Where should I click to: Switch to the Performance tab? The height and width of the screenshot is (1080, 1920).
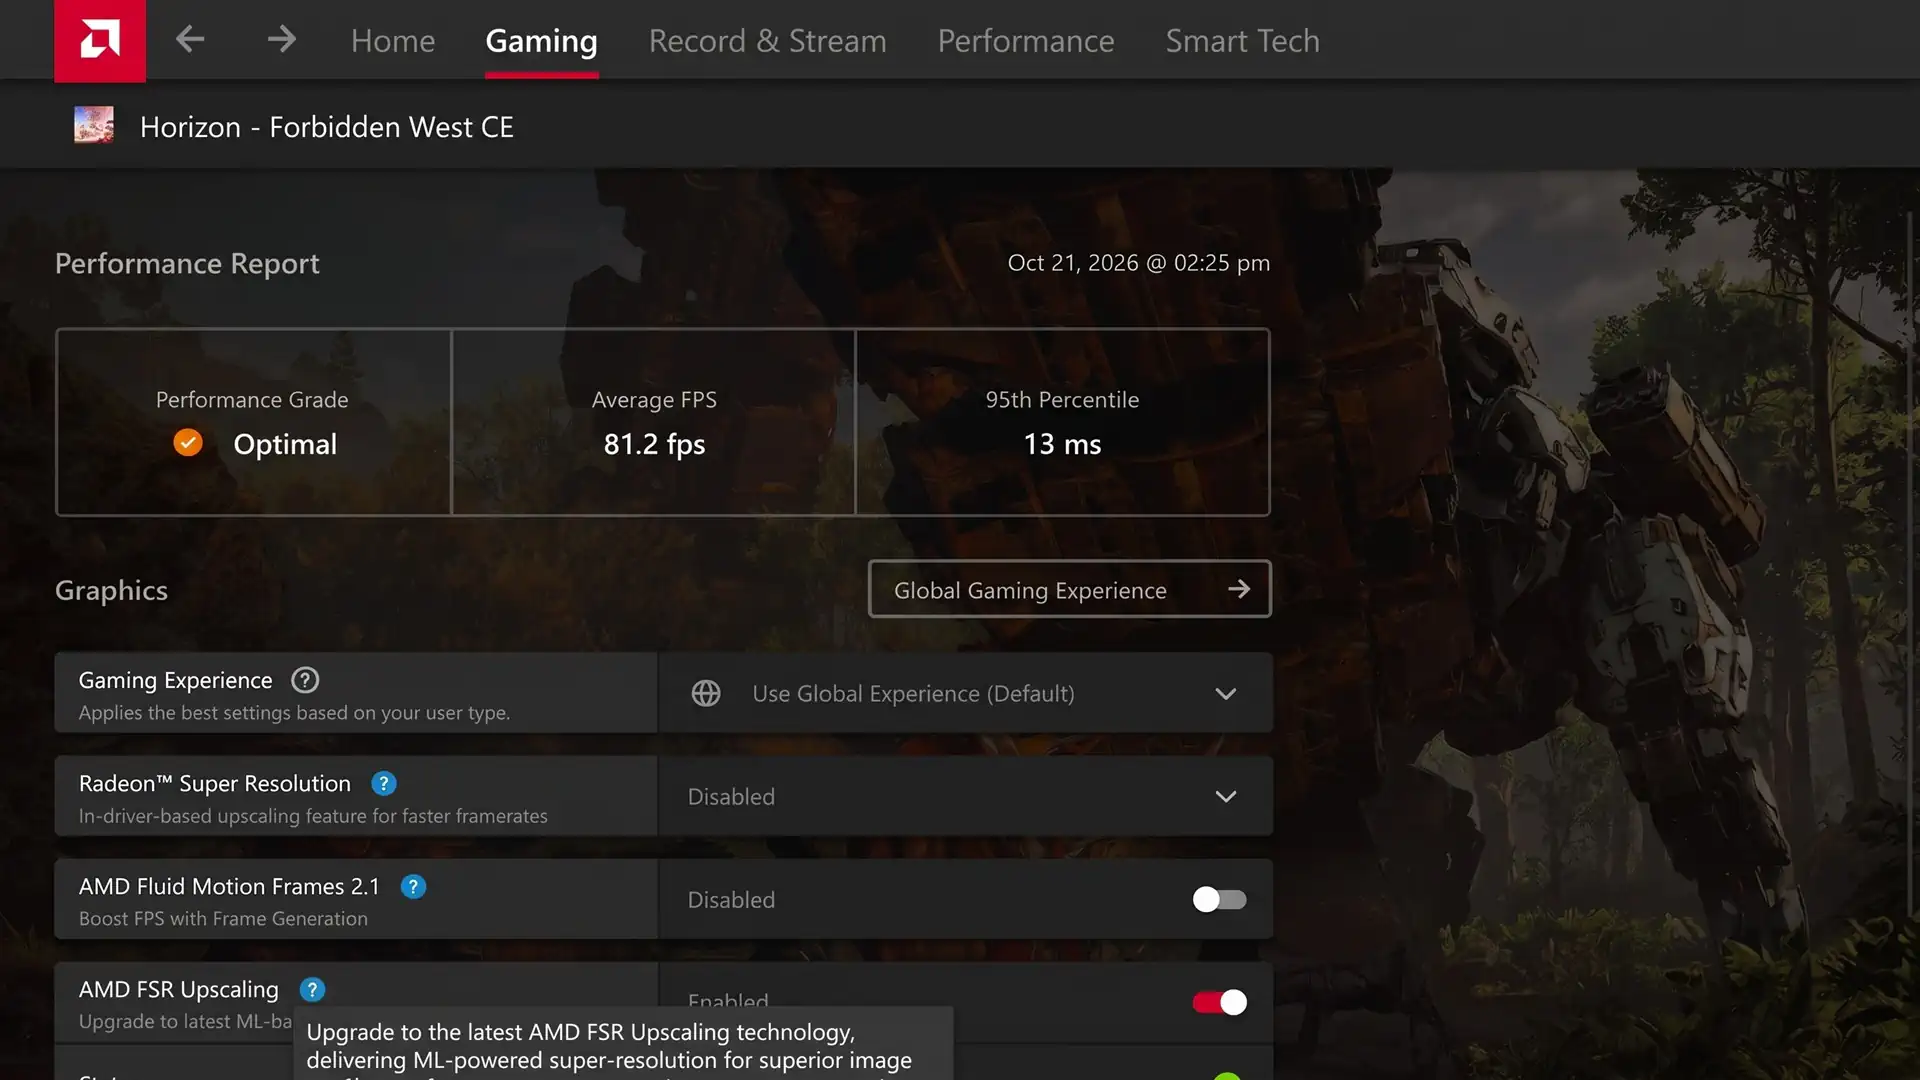tap(1025, 41)
